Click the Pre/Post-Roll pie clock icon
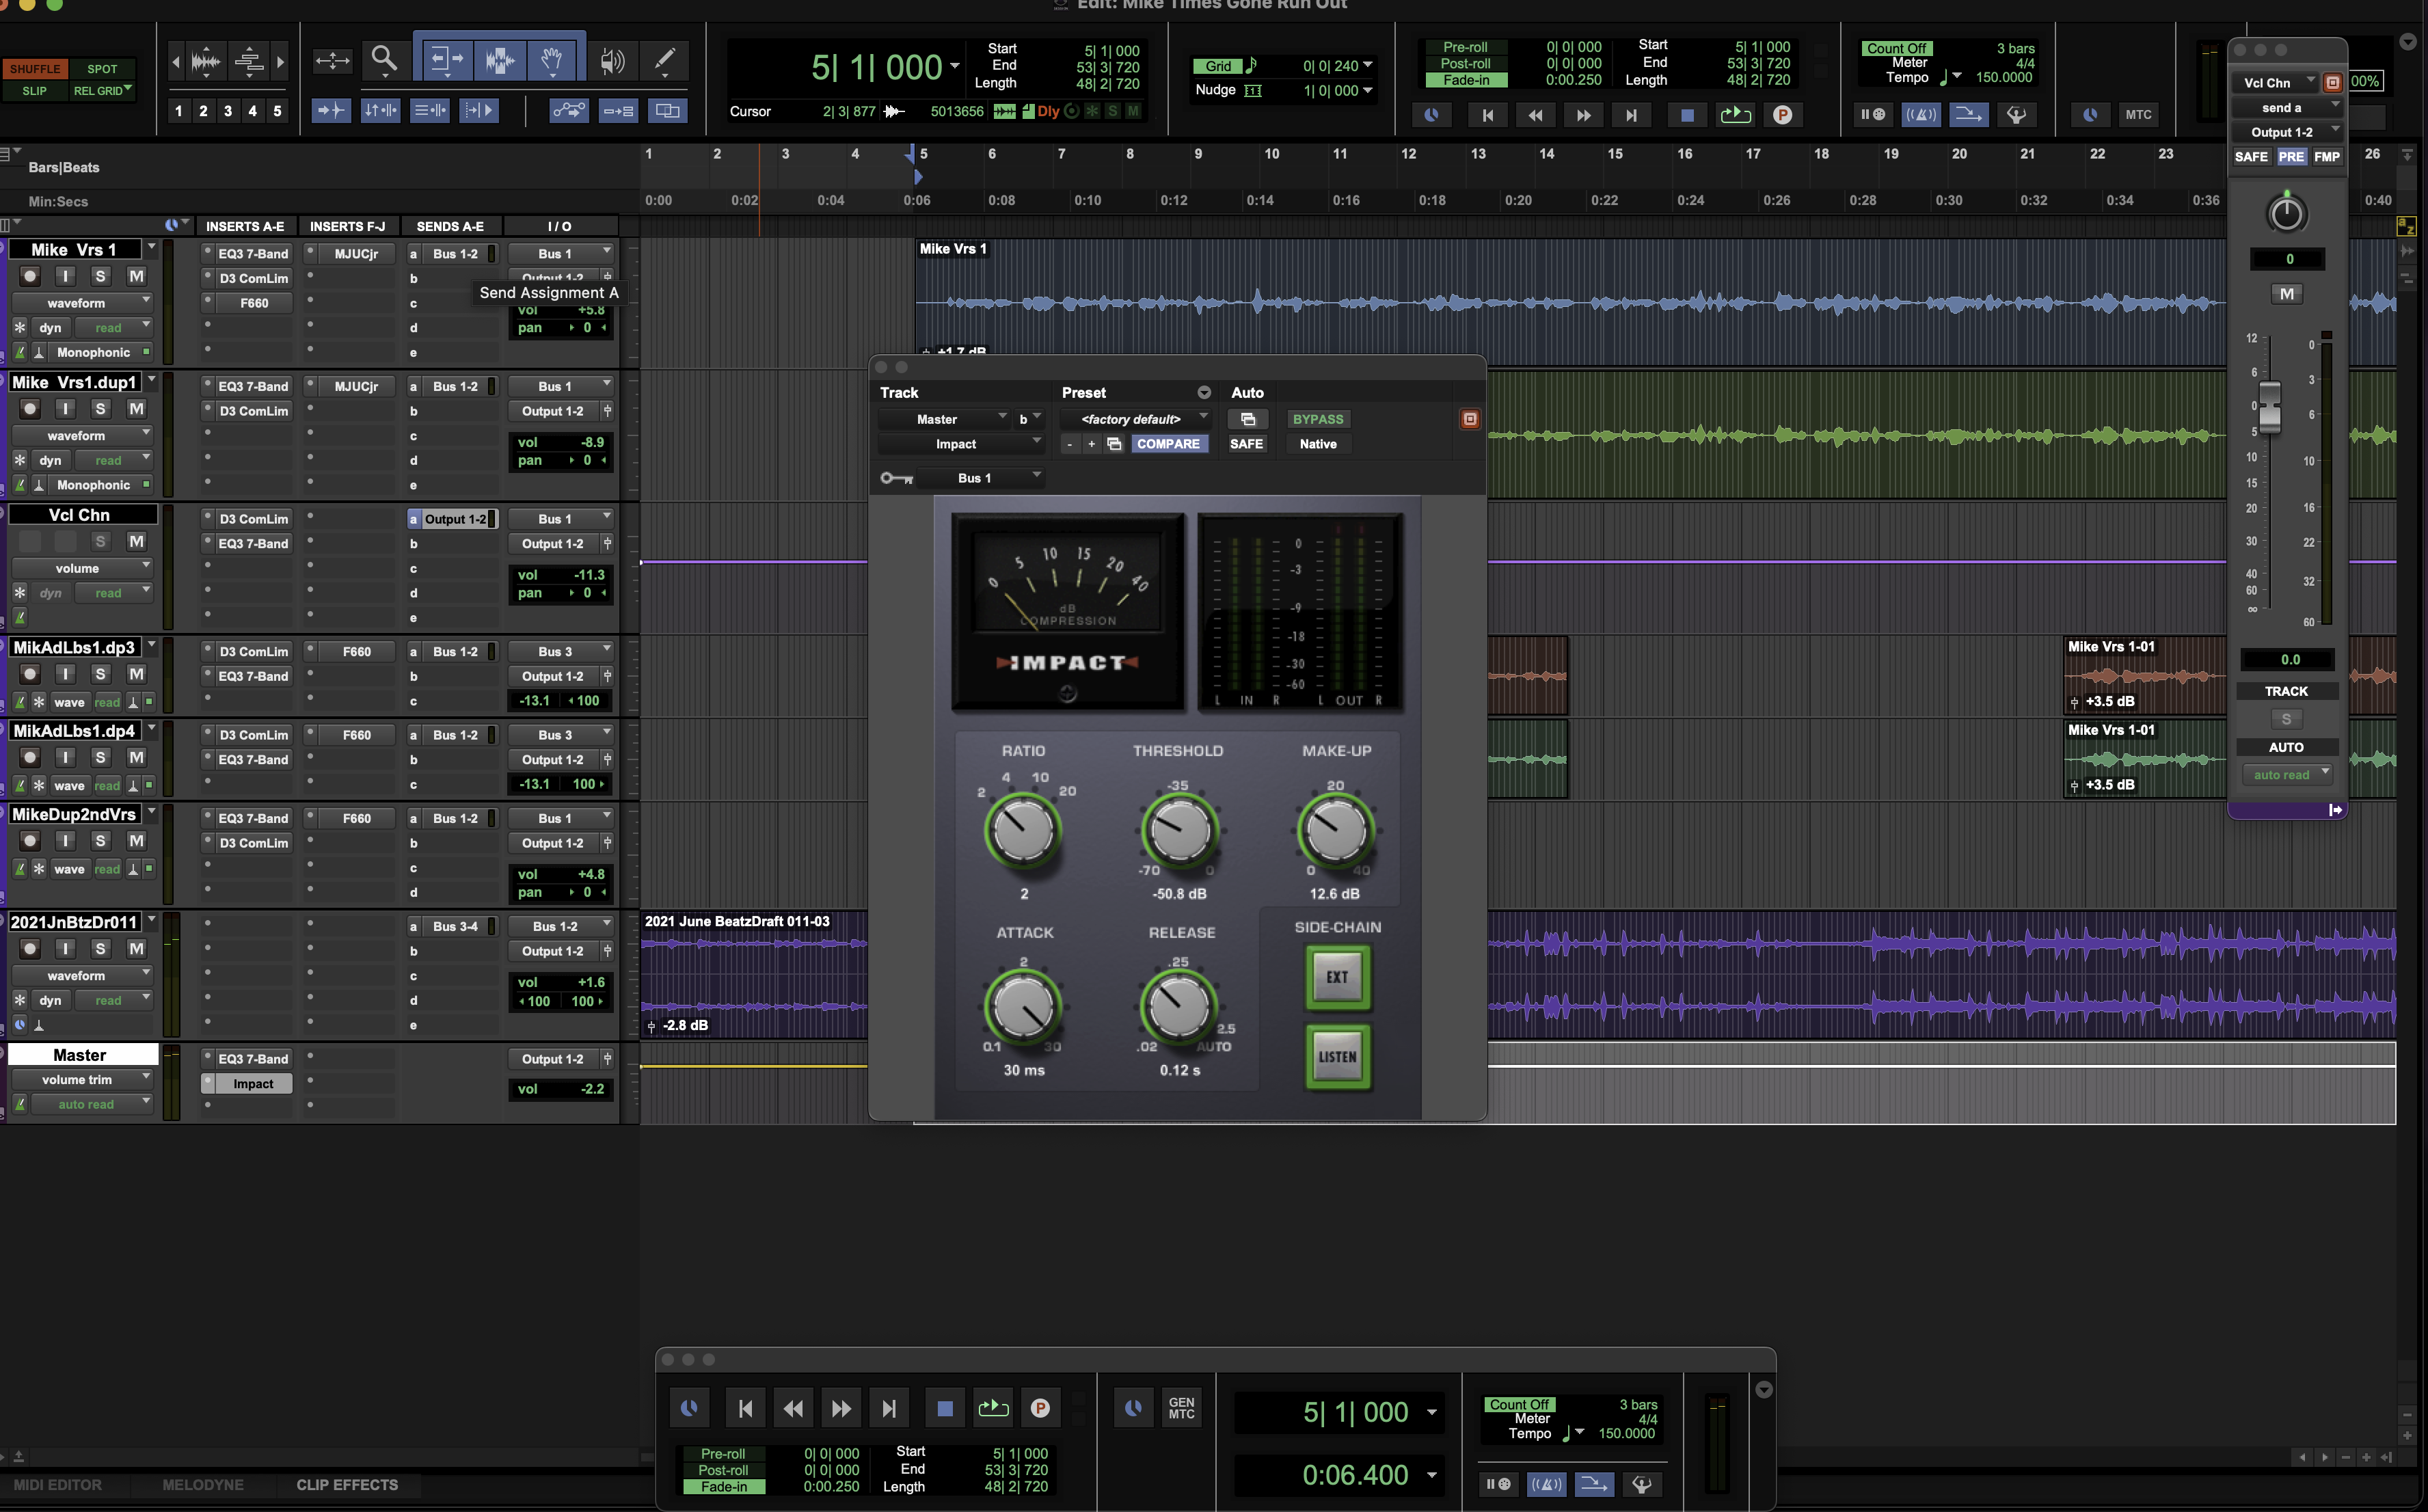 (1432, 114)
